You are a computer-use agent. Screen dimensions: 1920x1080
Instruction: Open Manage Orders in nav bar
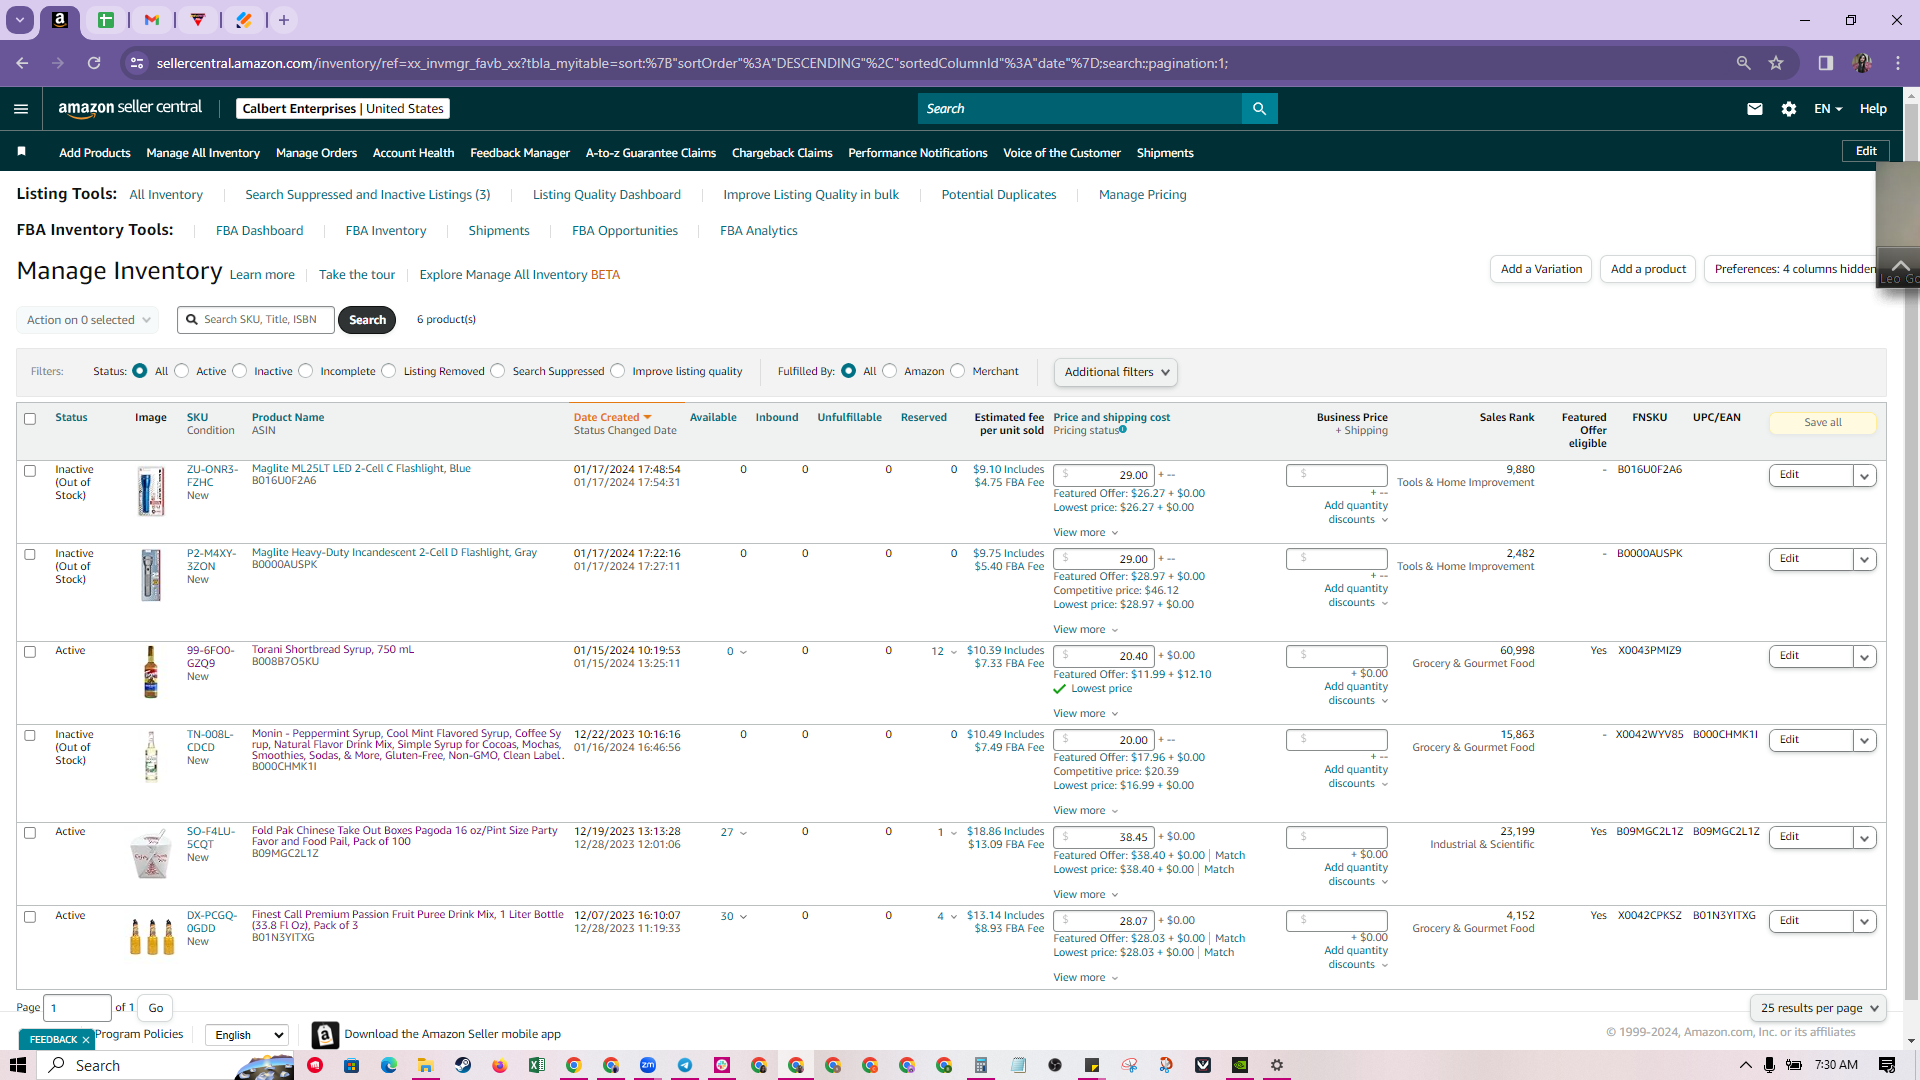coord(316,153)
